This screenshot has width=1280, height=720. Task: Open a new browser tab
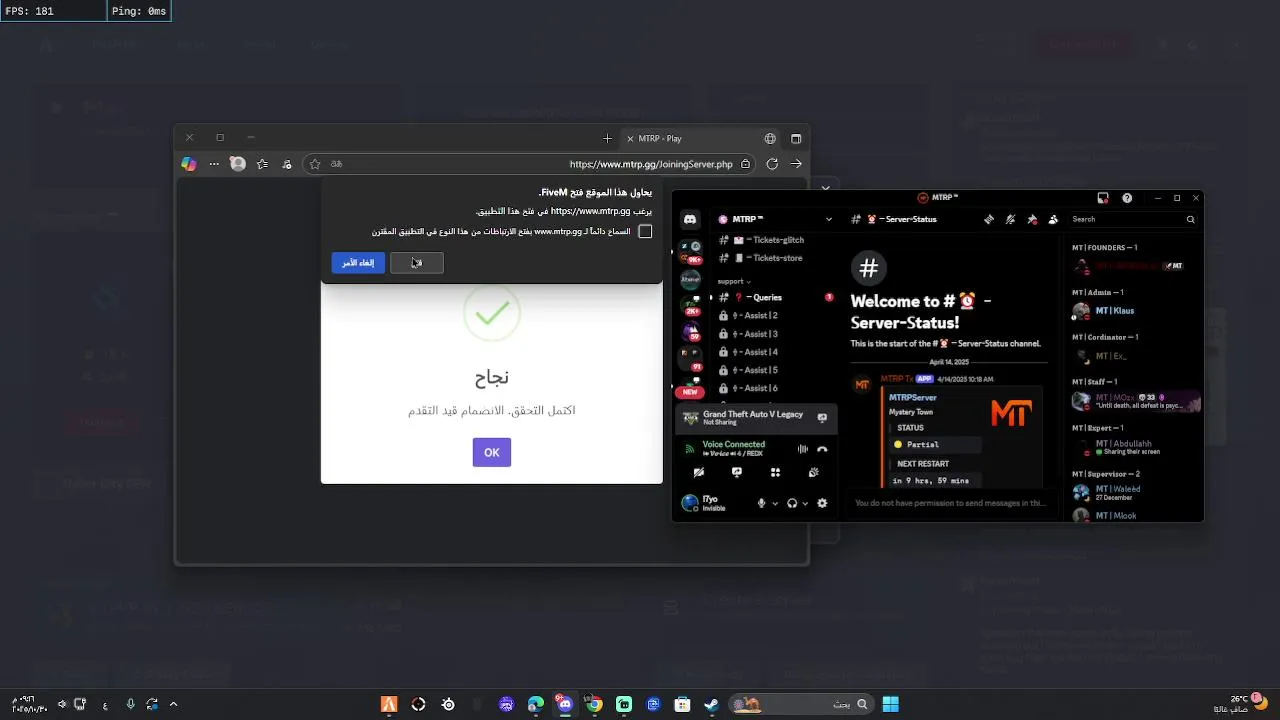[607, 138]
